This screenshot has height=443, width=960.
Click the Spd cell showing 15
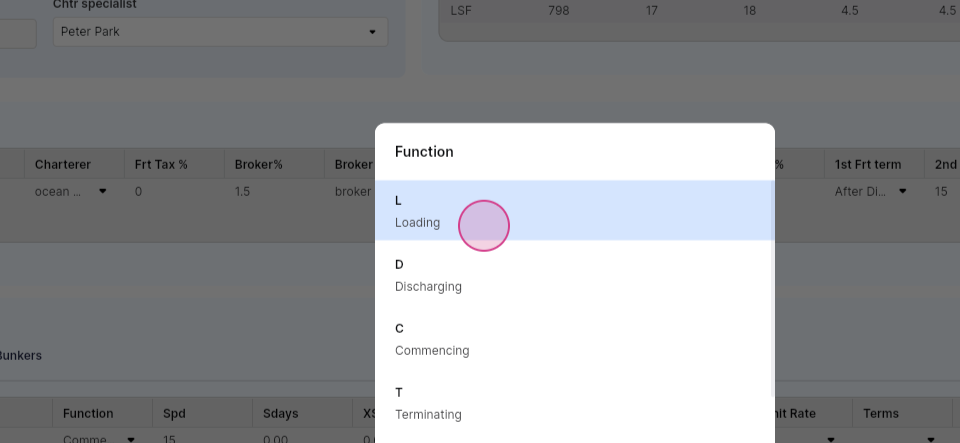pyautogui.click(x=170, y=439)
